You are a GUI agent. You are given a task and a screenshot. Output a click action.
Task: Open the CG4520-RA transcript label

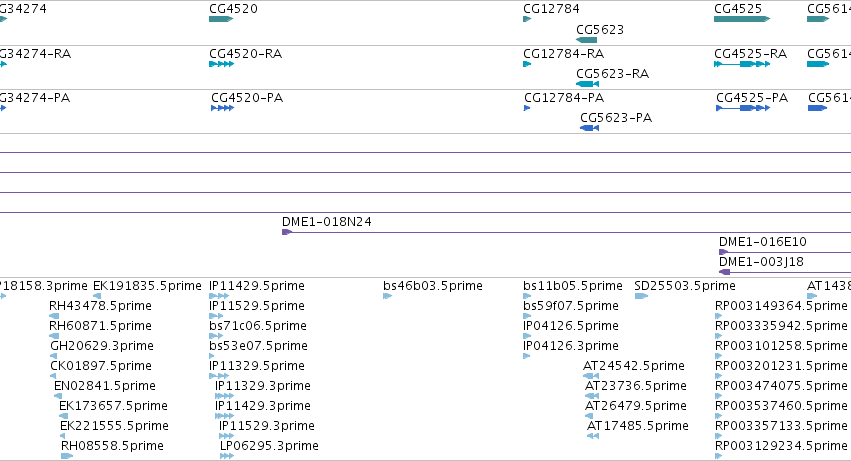(x=245, y=54)
